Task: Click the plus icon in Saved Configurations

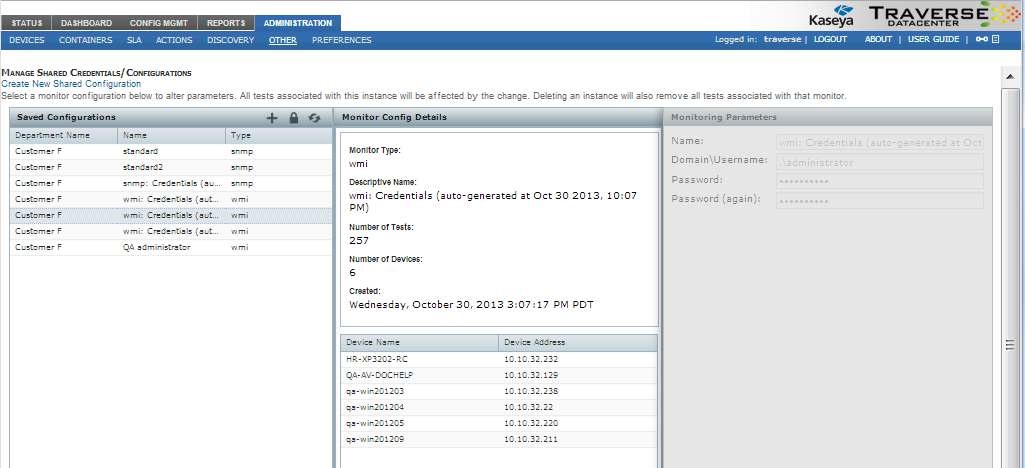Action: [272, 118]
